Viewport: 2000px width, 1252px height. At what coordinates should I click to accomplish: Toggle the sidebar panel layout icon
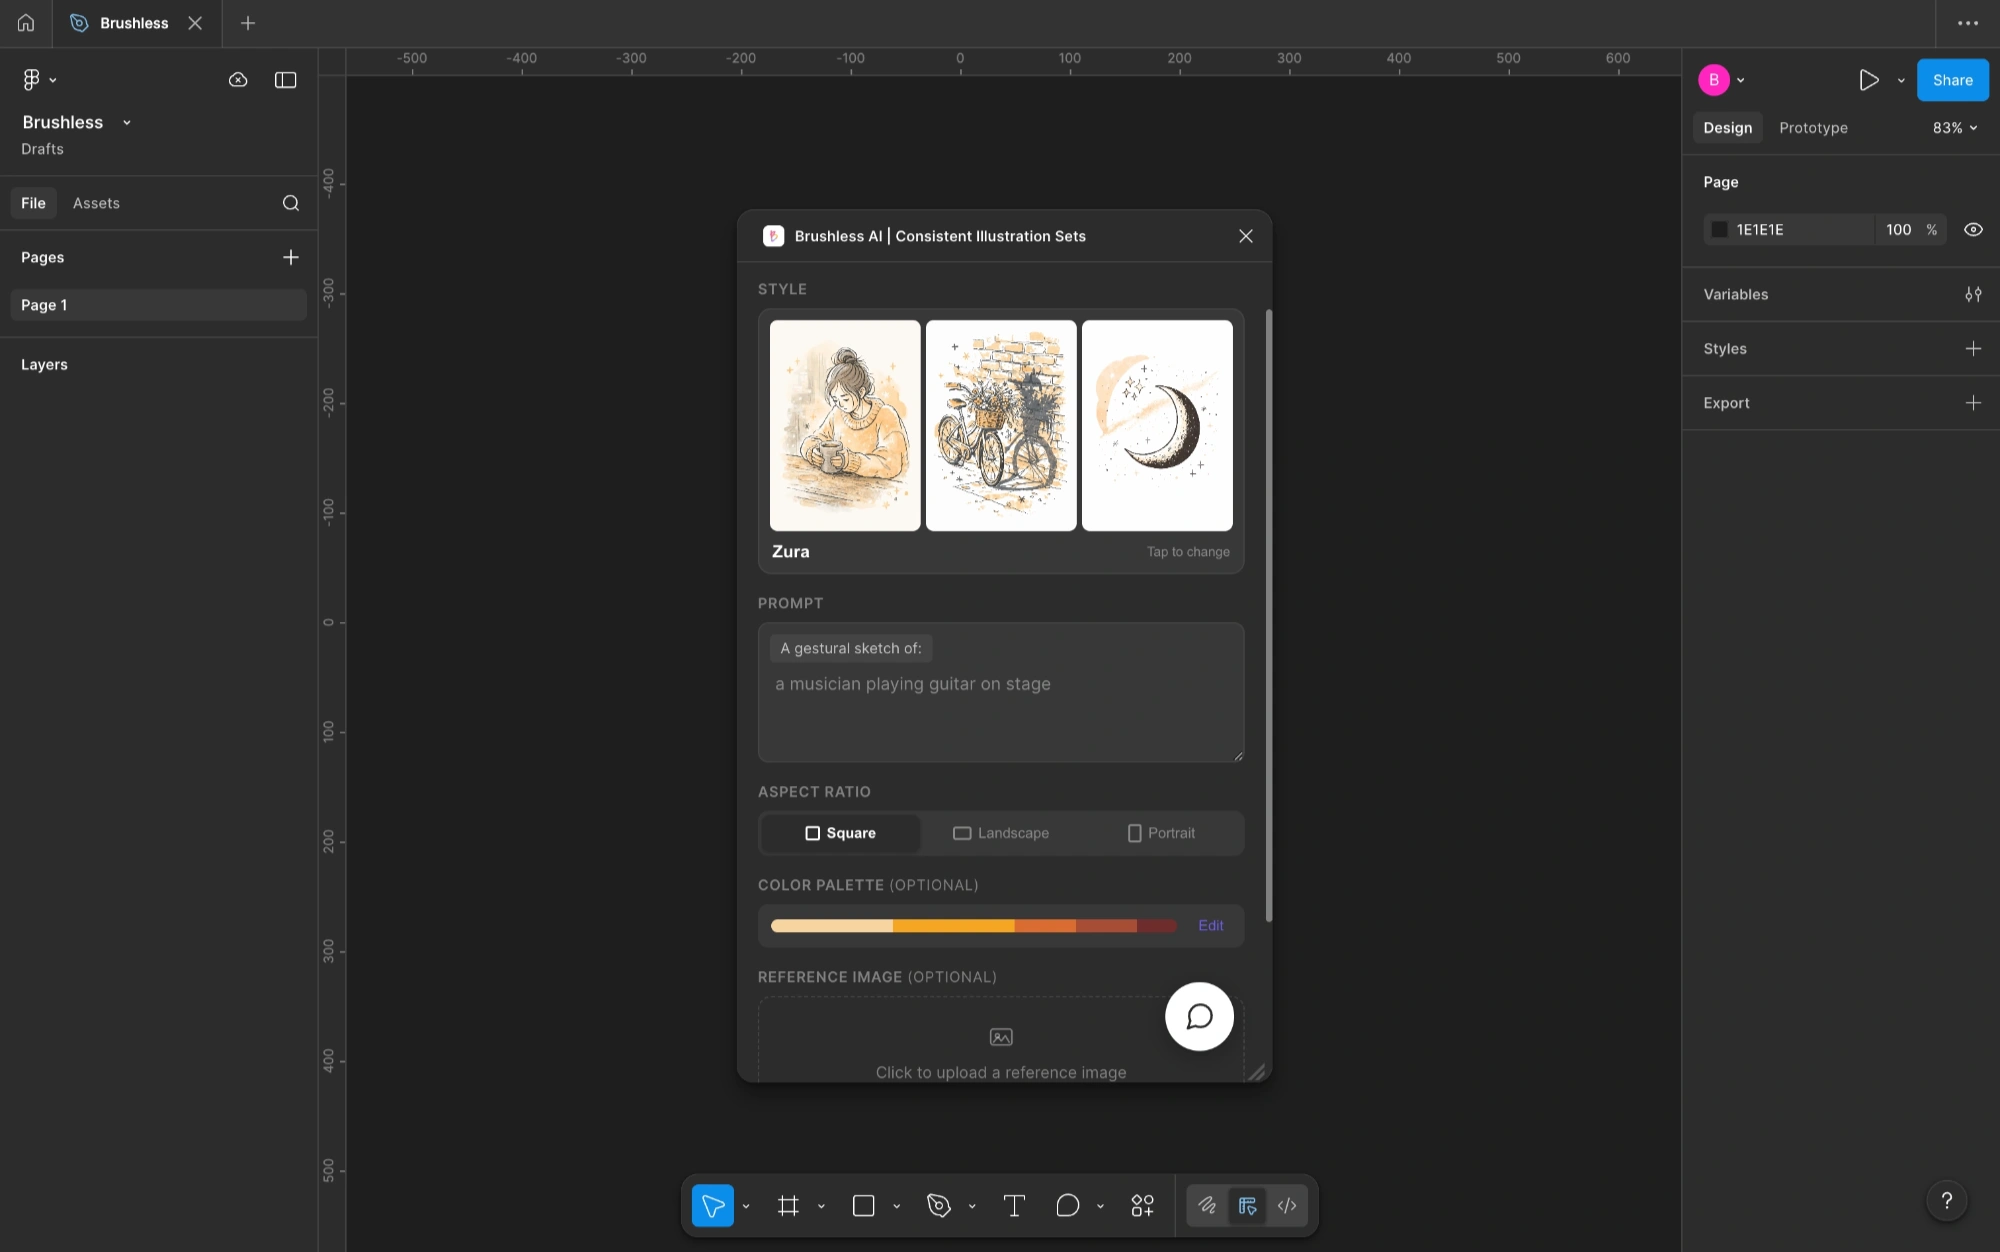[x=285, y=80]
